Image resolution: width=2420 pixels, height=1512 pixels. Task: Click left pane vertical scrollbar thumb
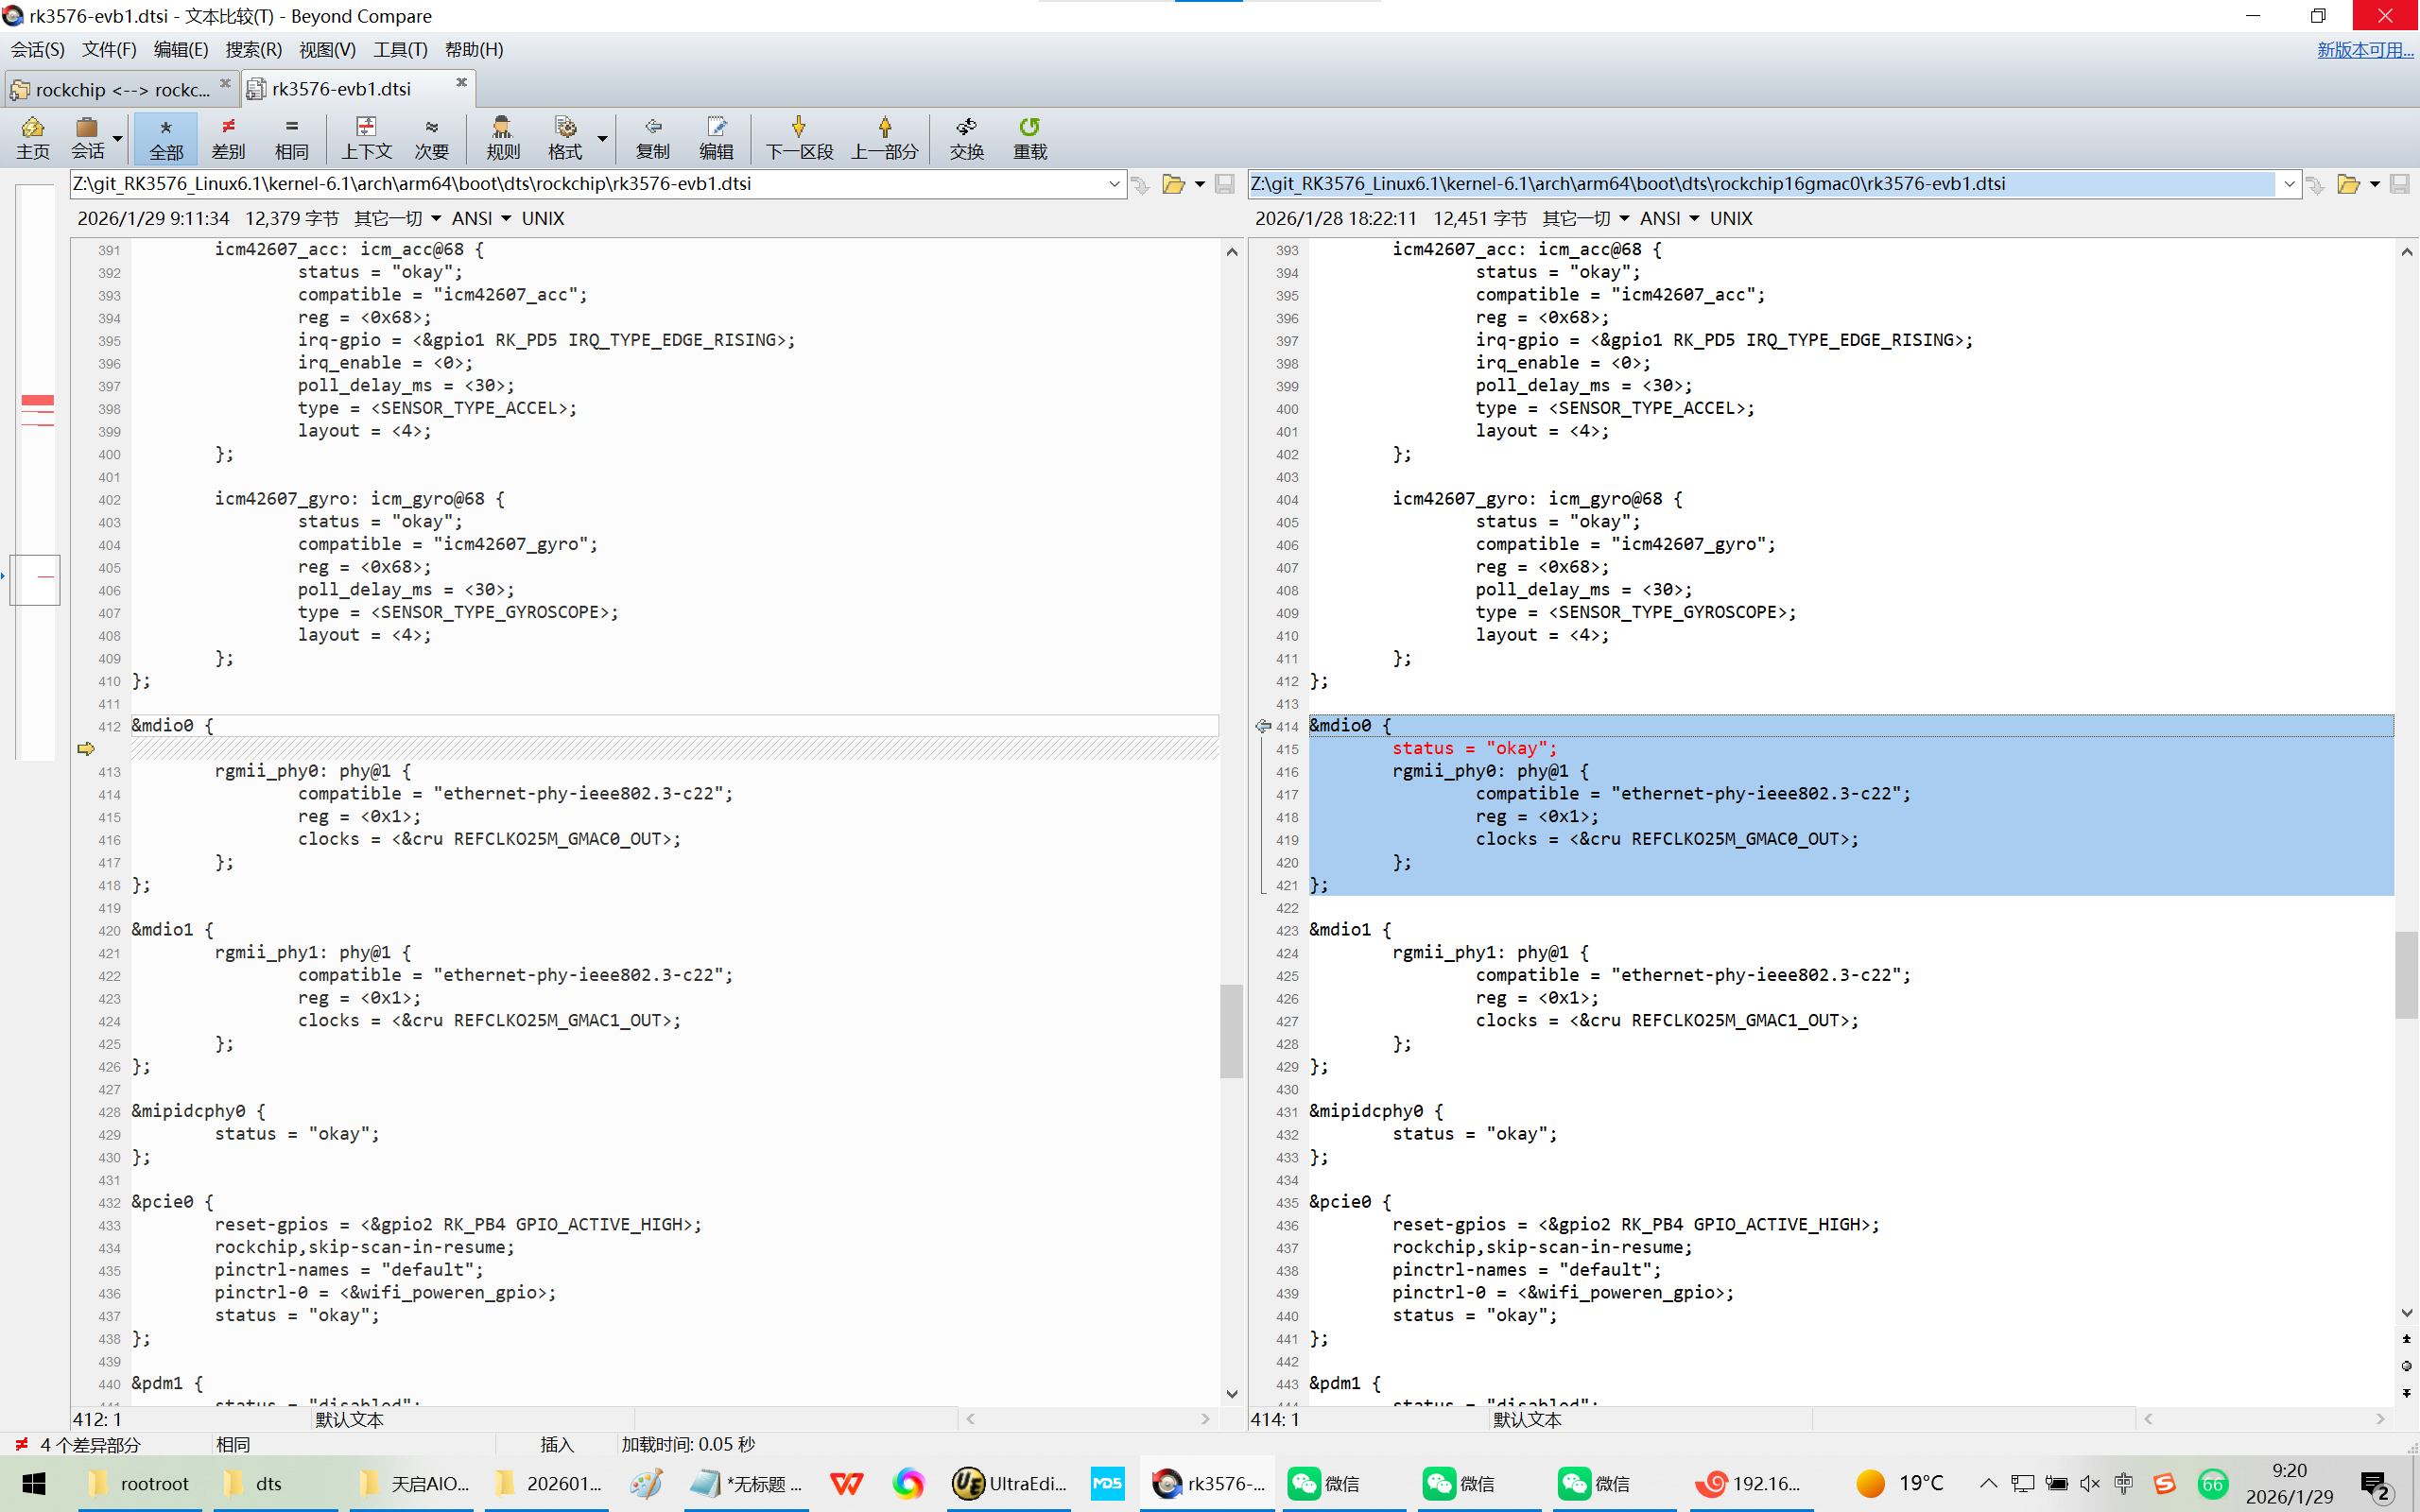point(1231,1030)
